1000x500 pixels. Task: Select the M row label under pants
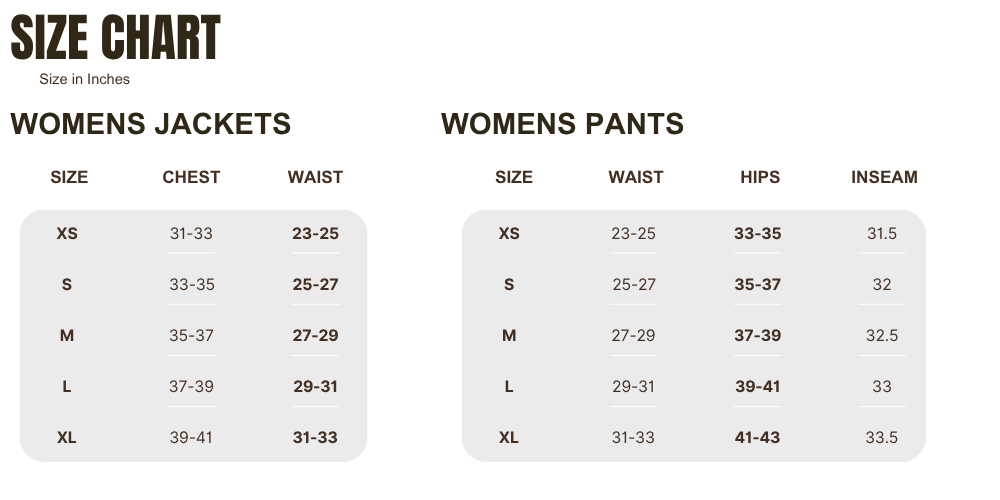click(509, 336)
